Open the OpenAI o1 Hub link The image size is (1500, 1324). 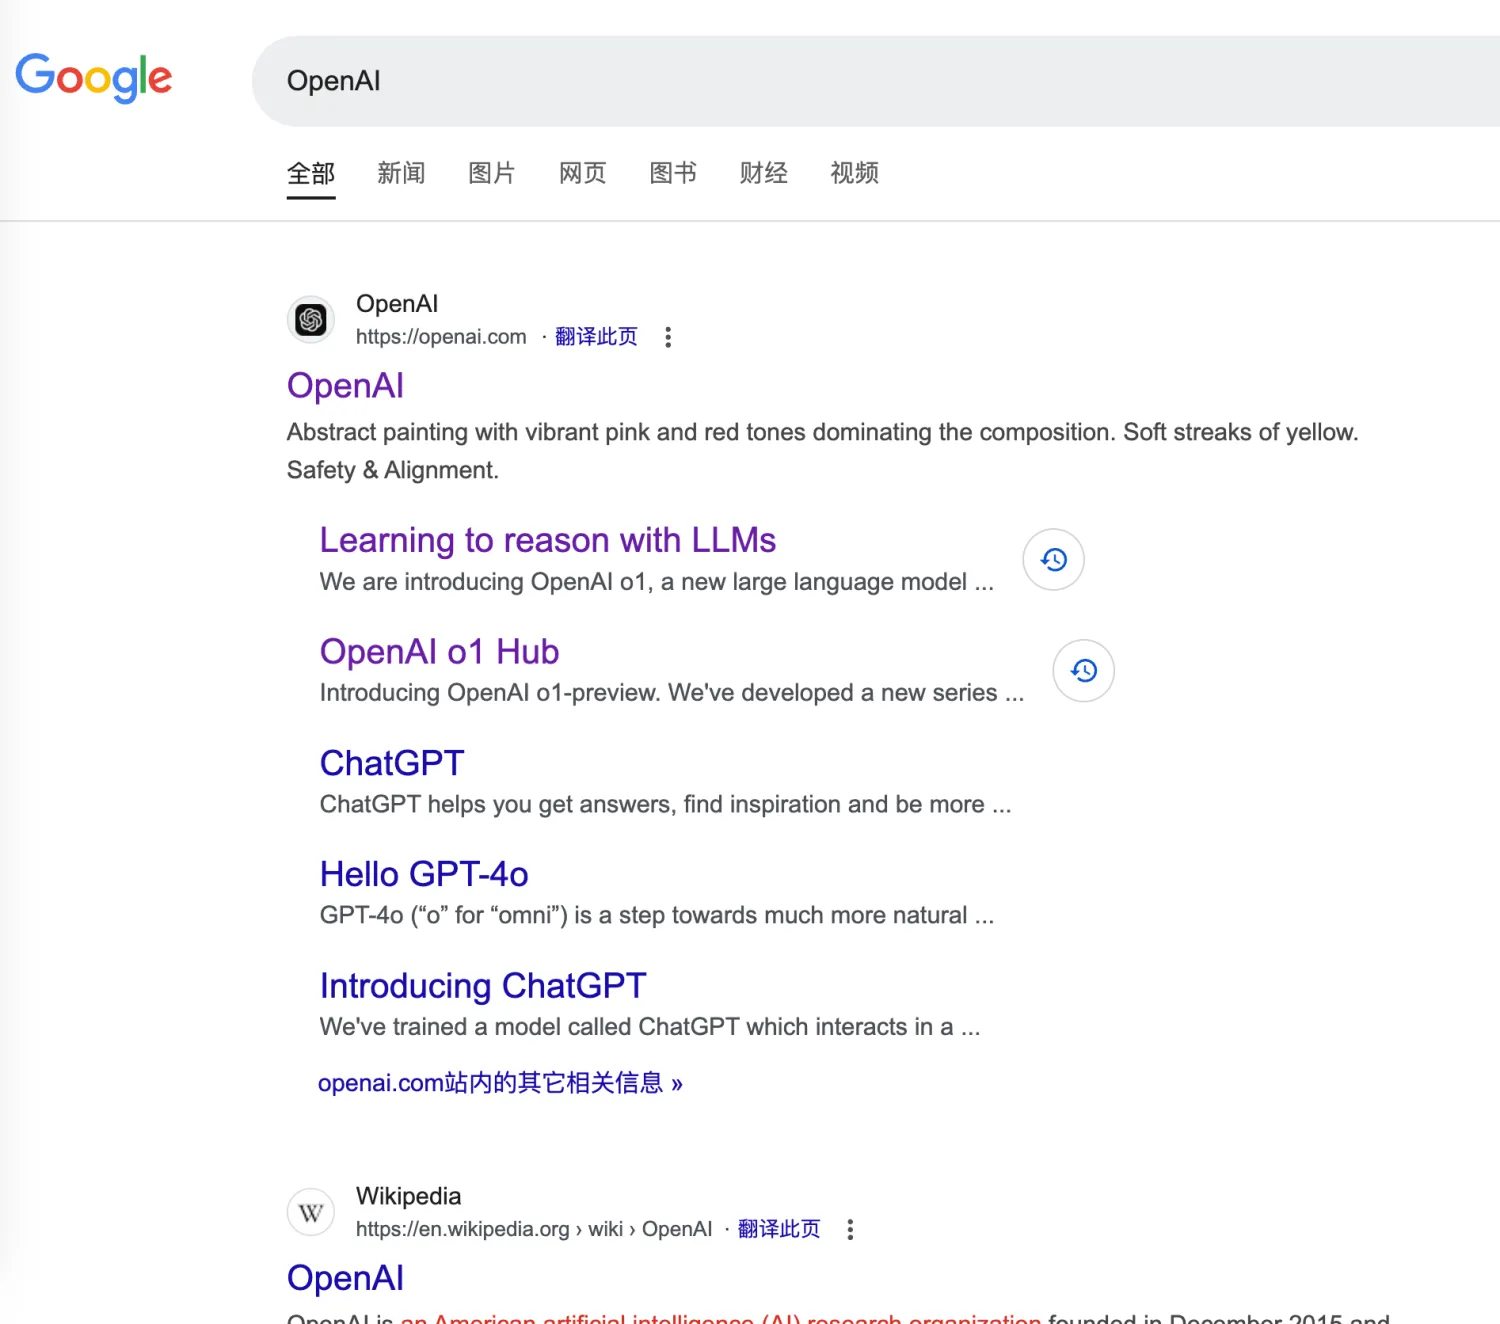pyautogui.click(x=439, y=652)
